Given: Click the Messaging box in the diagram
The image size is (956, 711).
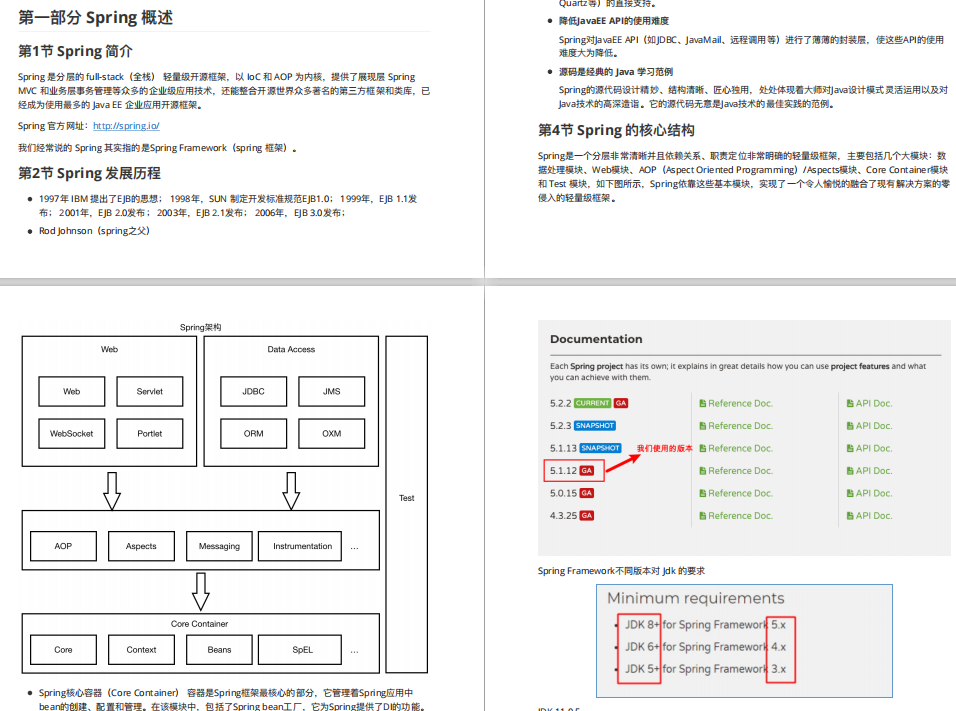Looking at the screenshot, I should click(219, 546).
